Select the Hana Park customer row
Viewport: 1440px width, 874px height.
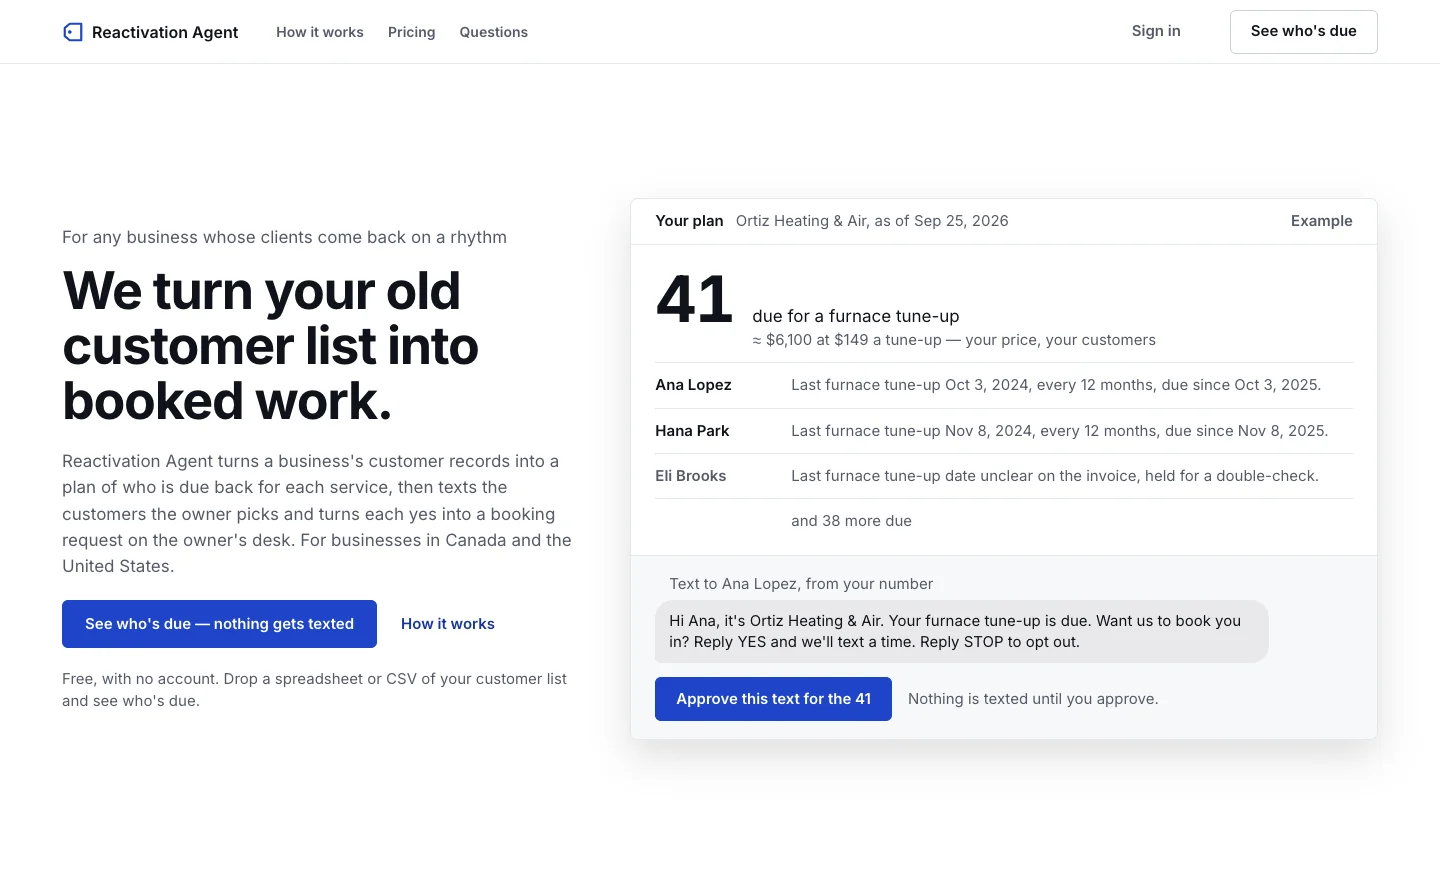1004,431
